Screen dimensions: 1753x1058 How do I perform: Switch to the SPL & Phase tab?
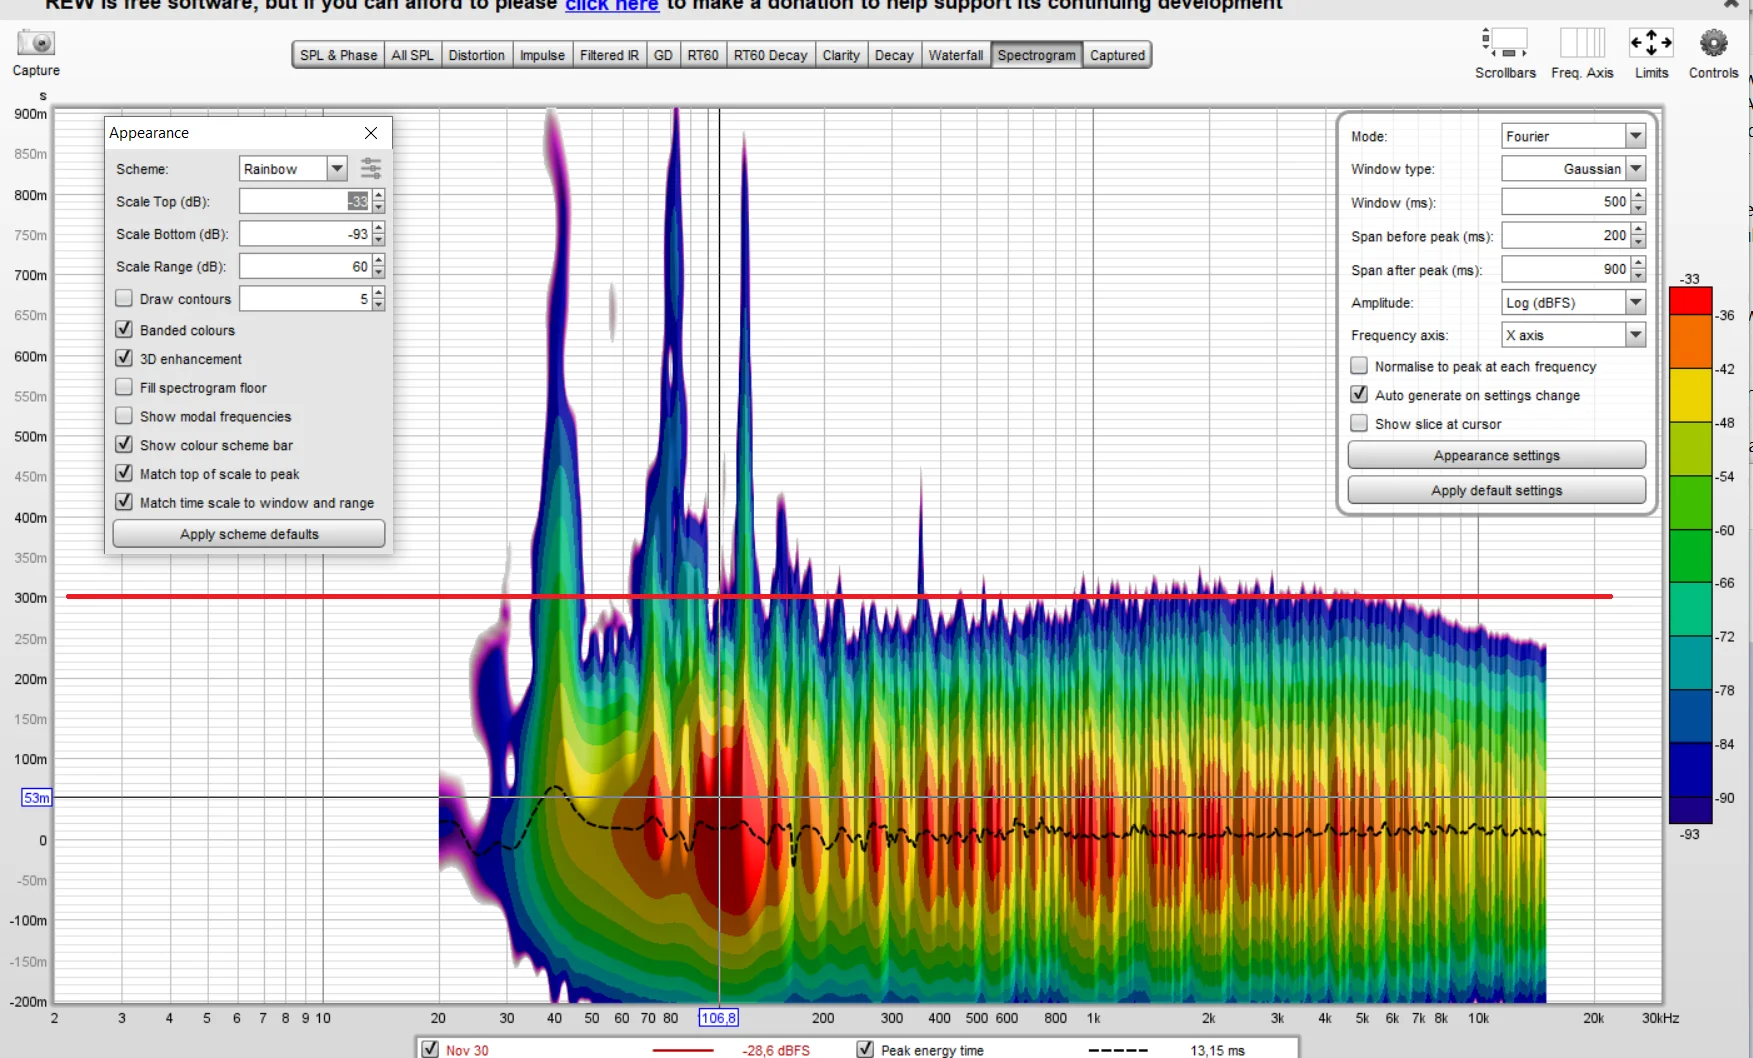click(338, 55)
